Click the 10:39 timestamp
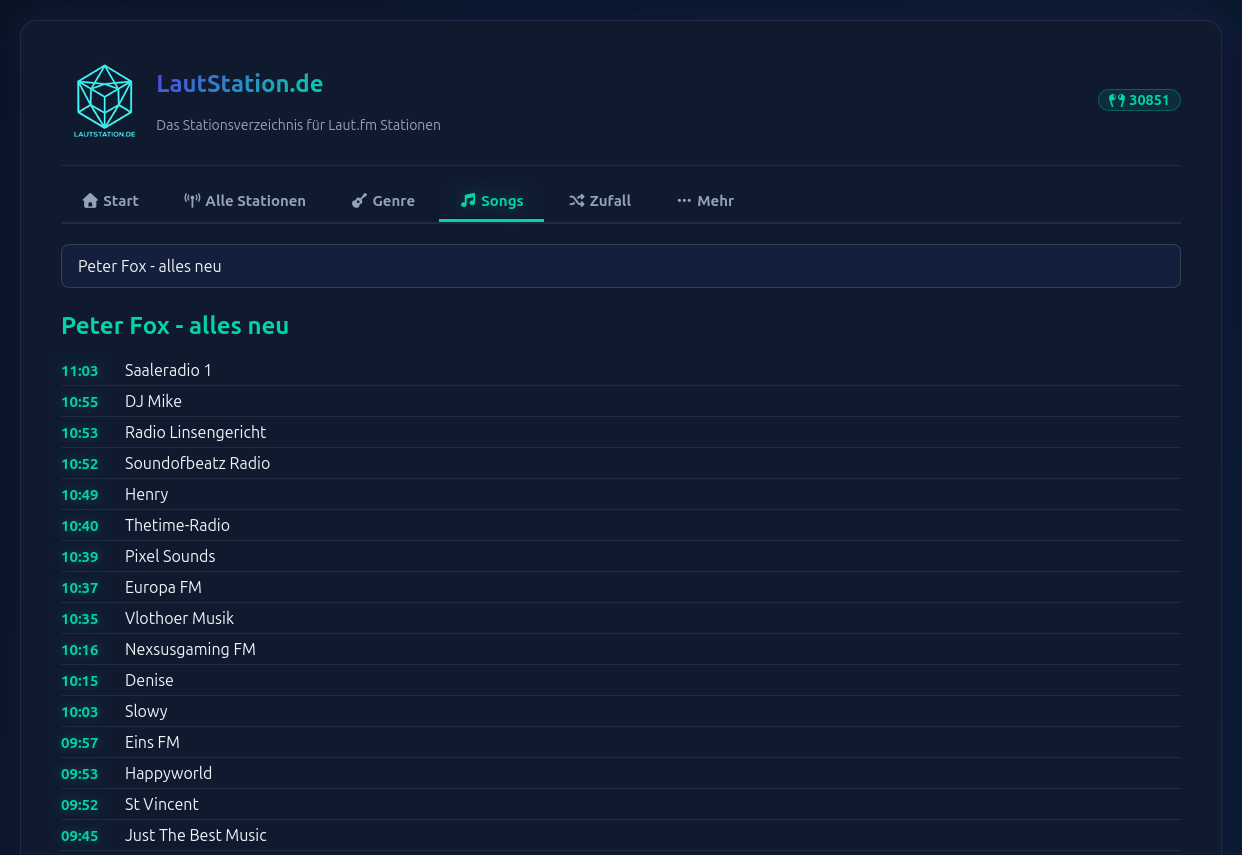 point(80,557)
